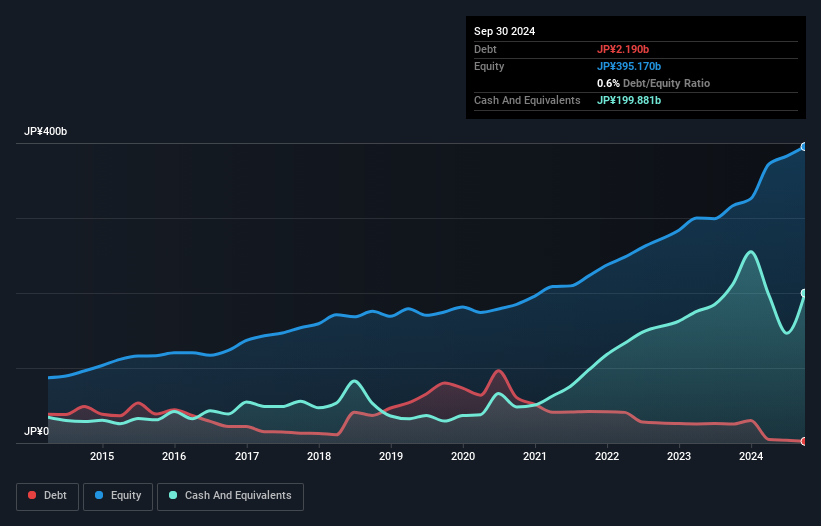Screen dimensions: 821x526
Task: Click the JP¥199.881b cash value
Action: (629, 100)
